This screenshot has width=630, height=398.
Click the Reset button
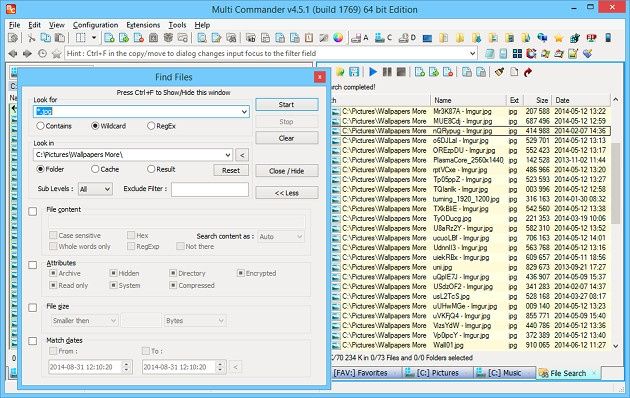[x=231, y=170]
